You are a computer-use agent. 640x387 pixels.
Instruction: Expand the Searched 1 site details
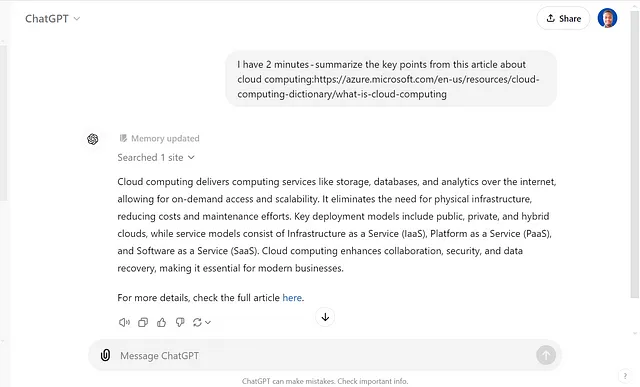(x=156, y=158)
